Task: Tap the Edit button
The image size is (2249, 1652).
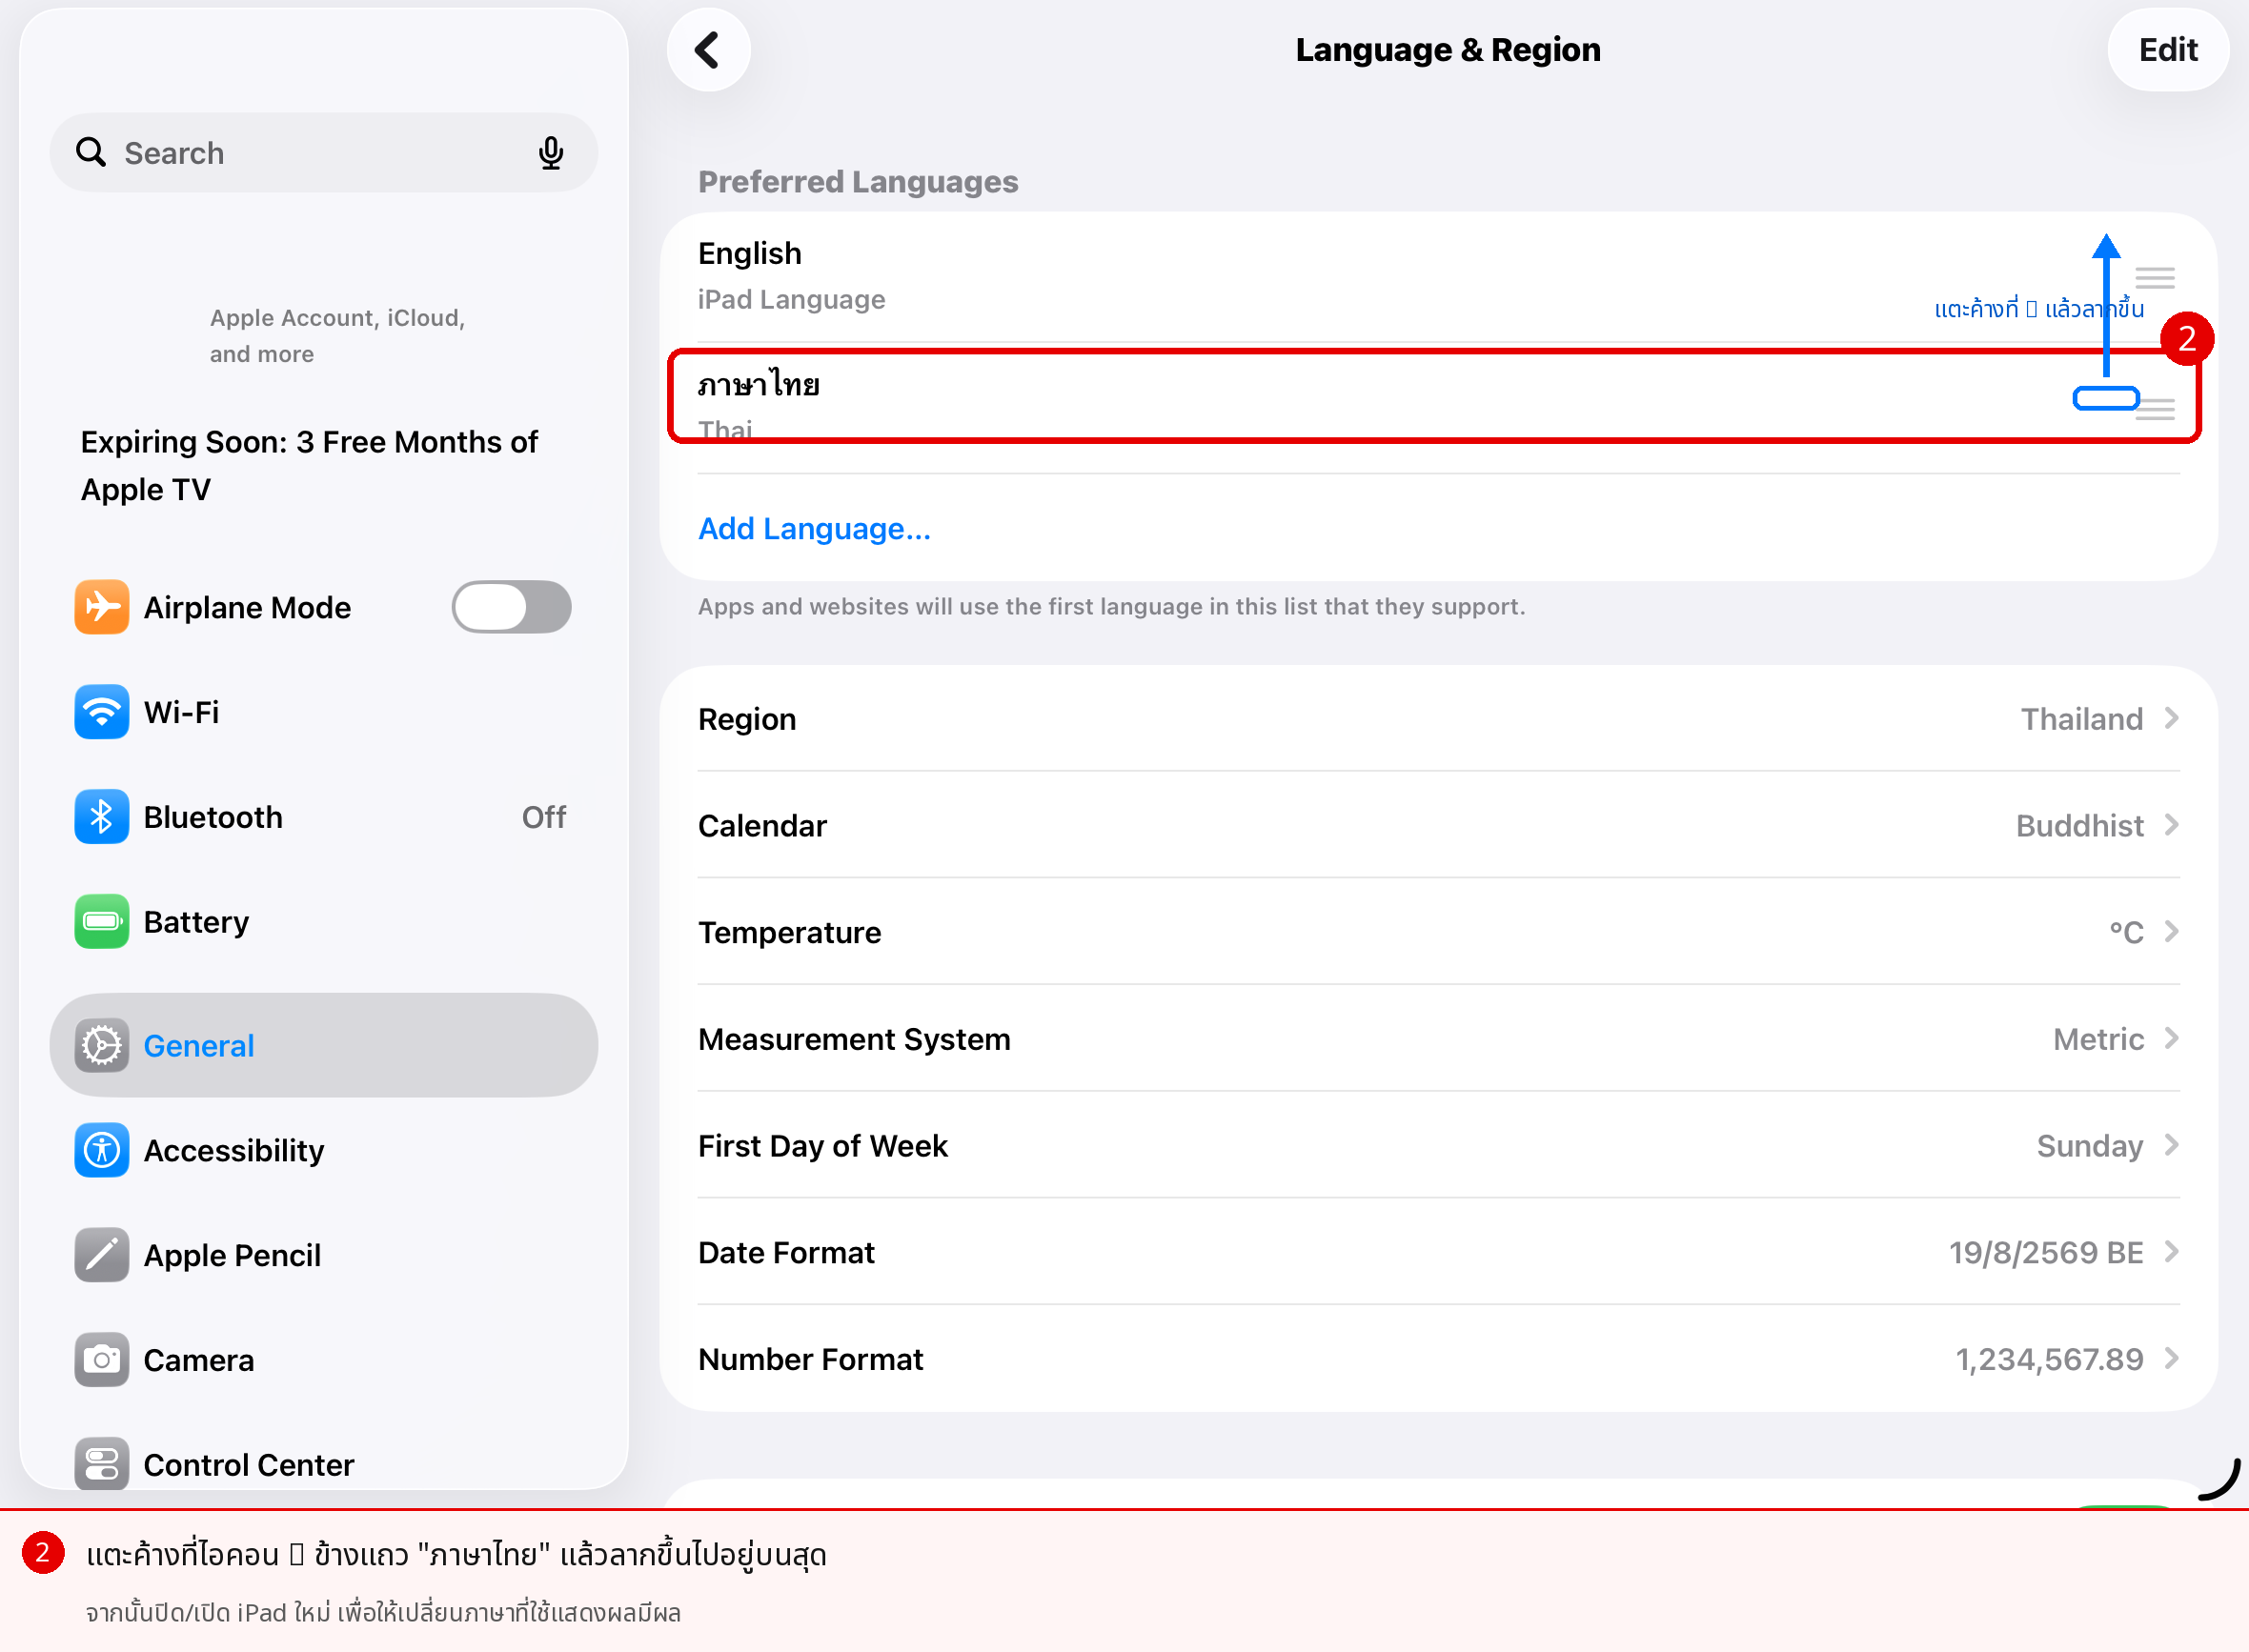Action: tap(2167, 50)
